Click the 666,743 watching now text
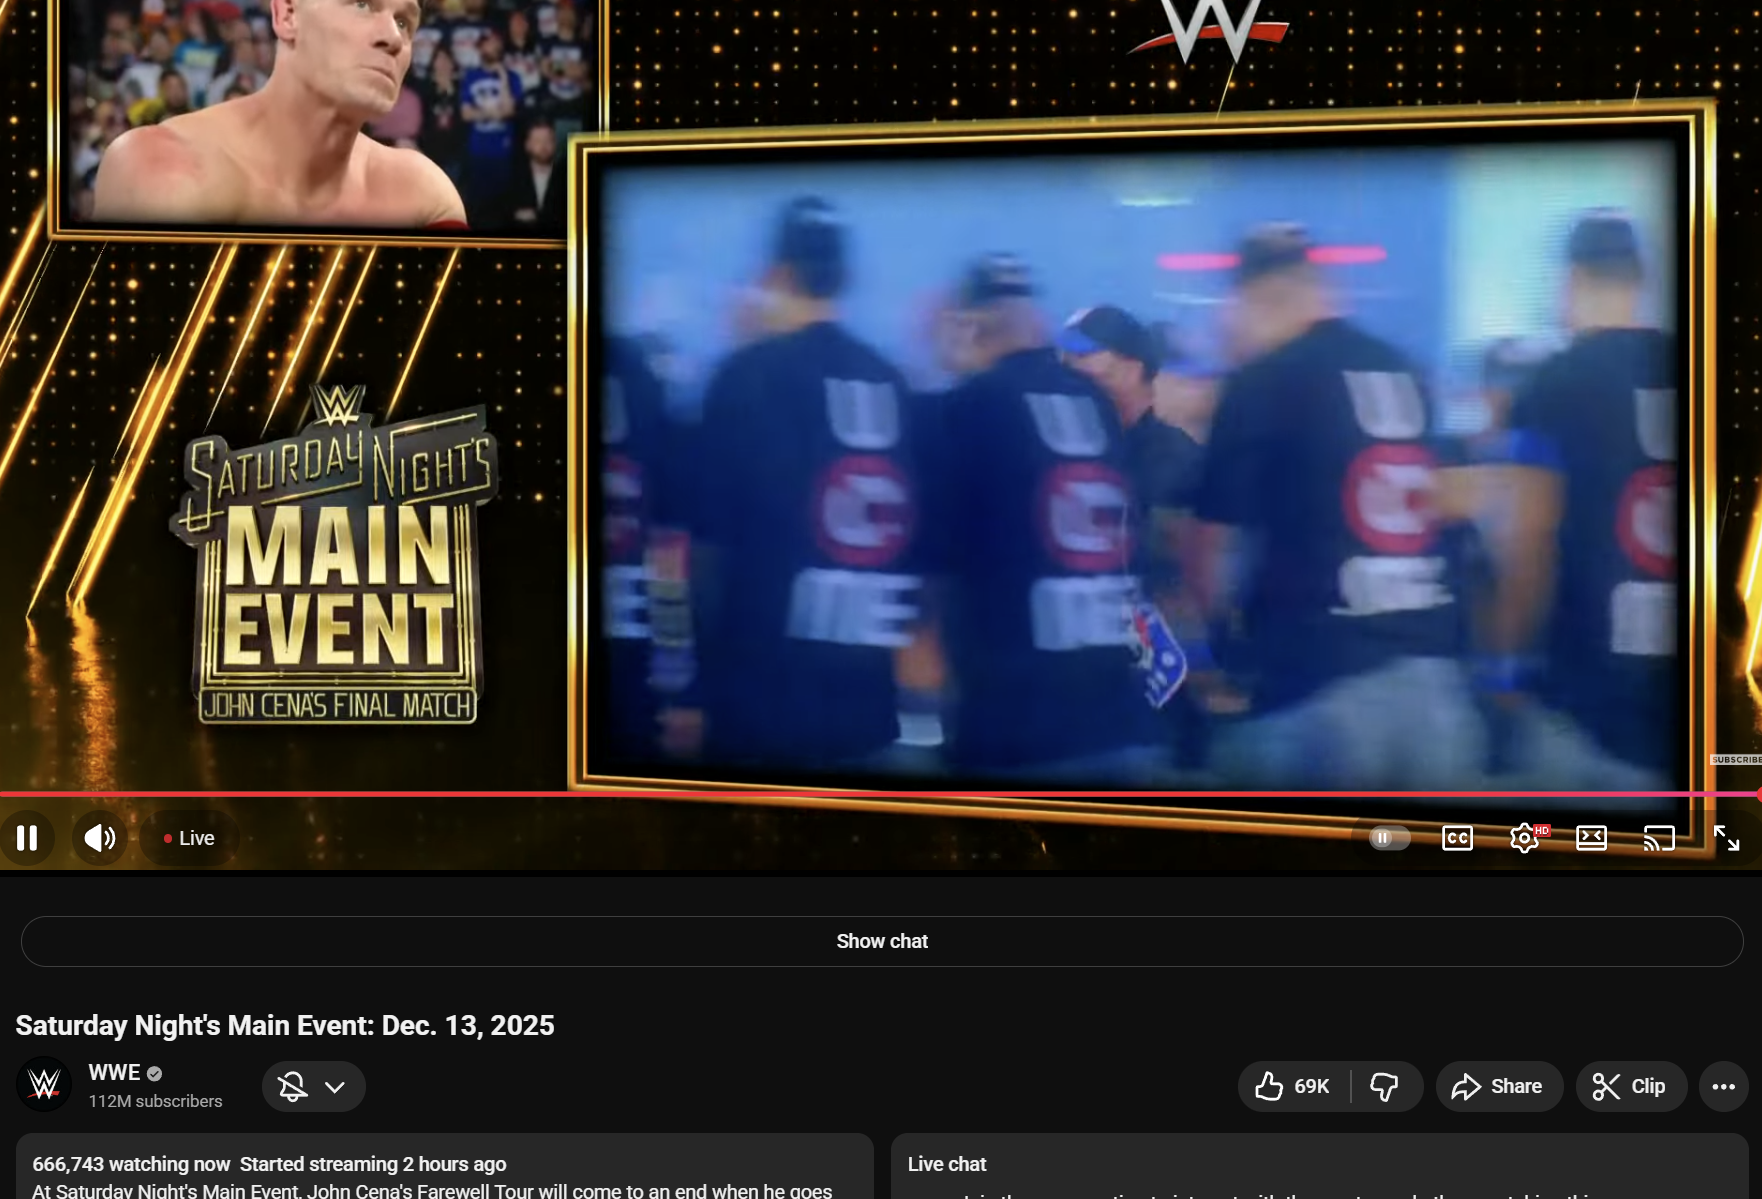1762x1199 pixels. pyautogui.click(x=131, y=1164)
